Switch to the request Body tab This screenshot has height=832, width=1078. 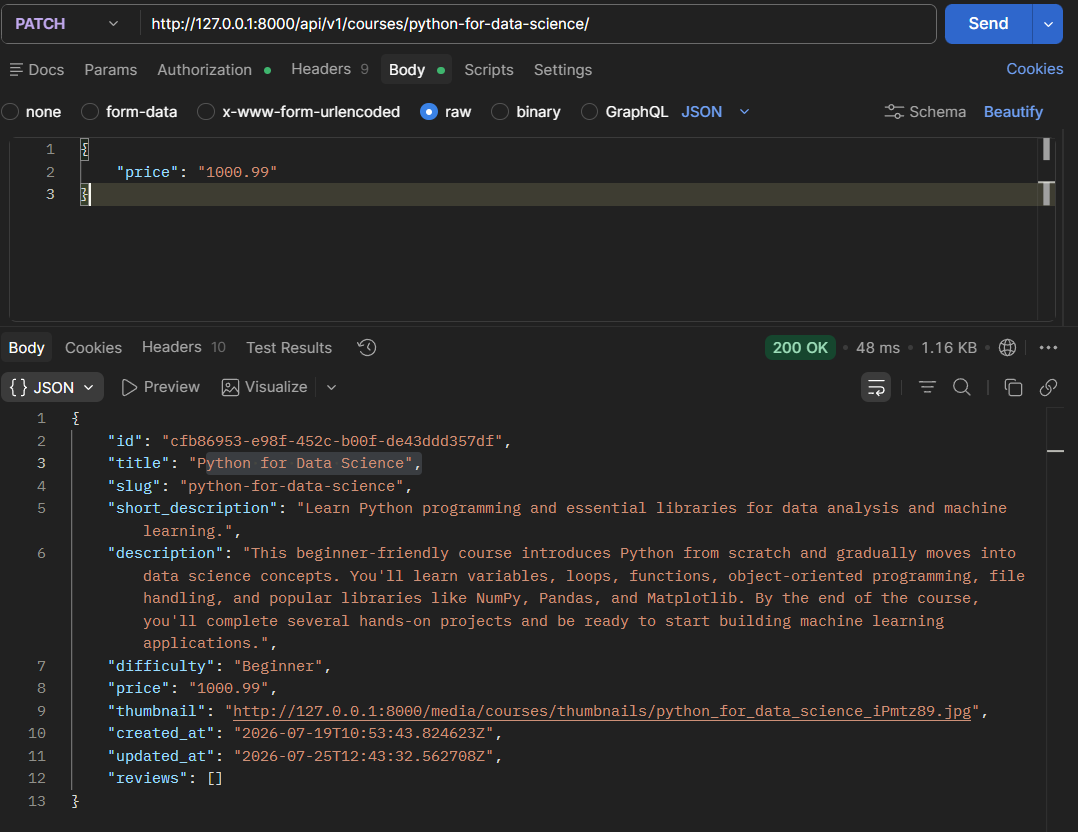(416, 70)
